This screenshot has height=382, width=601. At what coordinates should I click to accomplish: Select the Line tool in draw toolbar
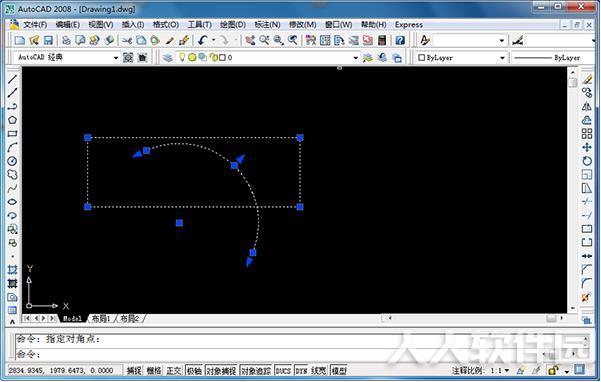click(12, 79)
